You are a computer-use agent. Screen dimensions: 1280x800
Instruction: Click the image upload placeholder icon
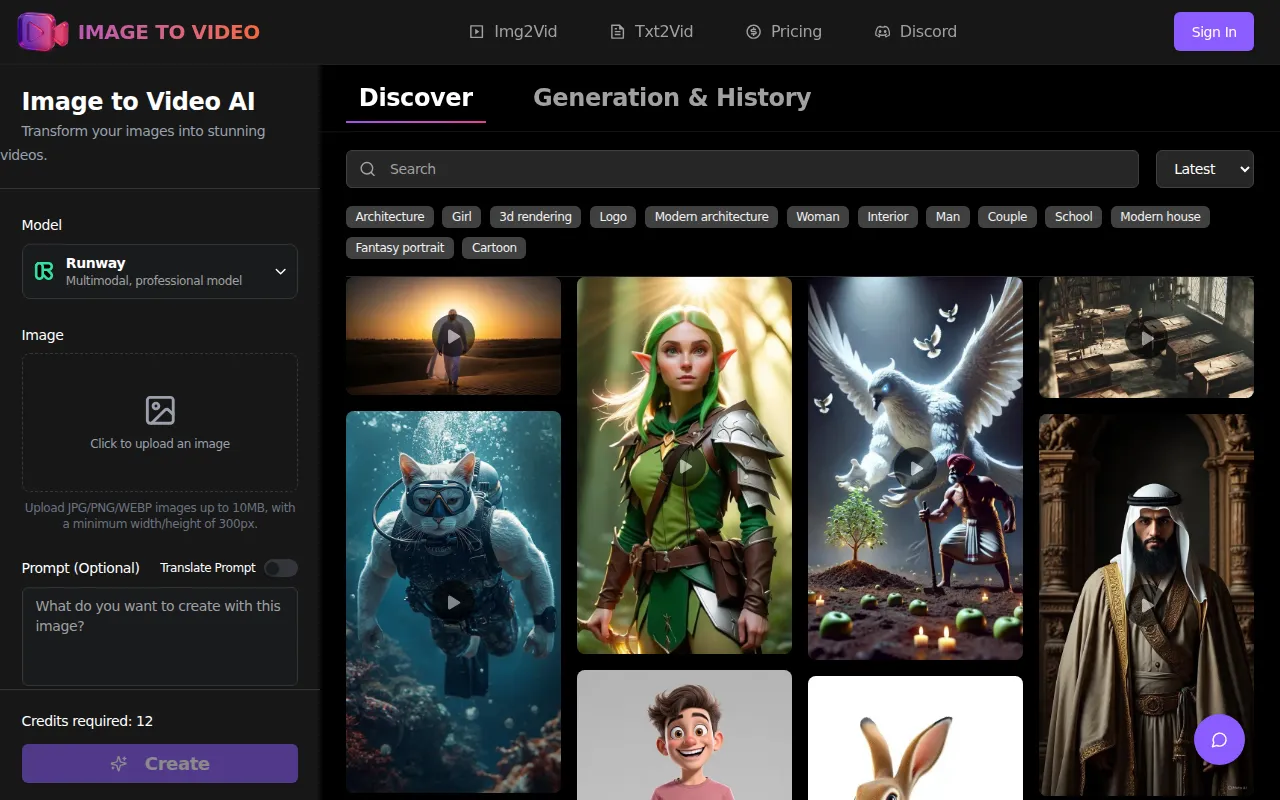coord(160,410)
